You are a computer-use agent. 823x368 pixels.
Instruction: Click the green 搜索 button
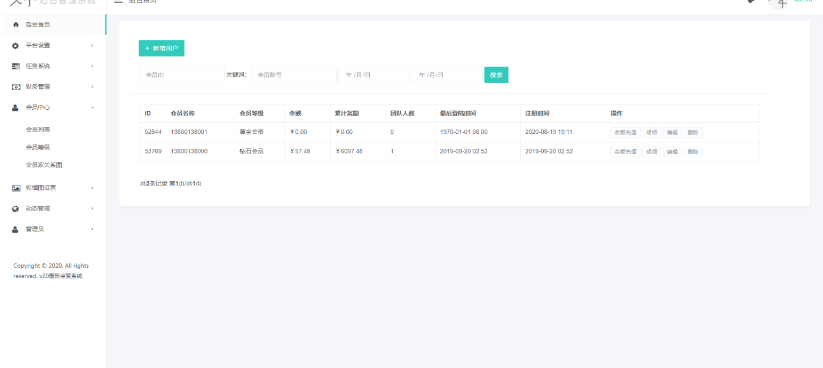[x=496, y=75]
